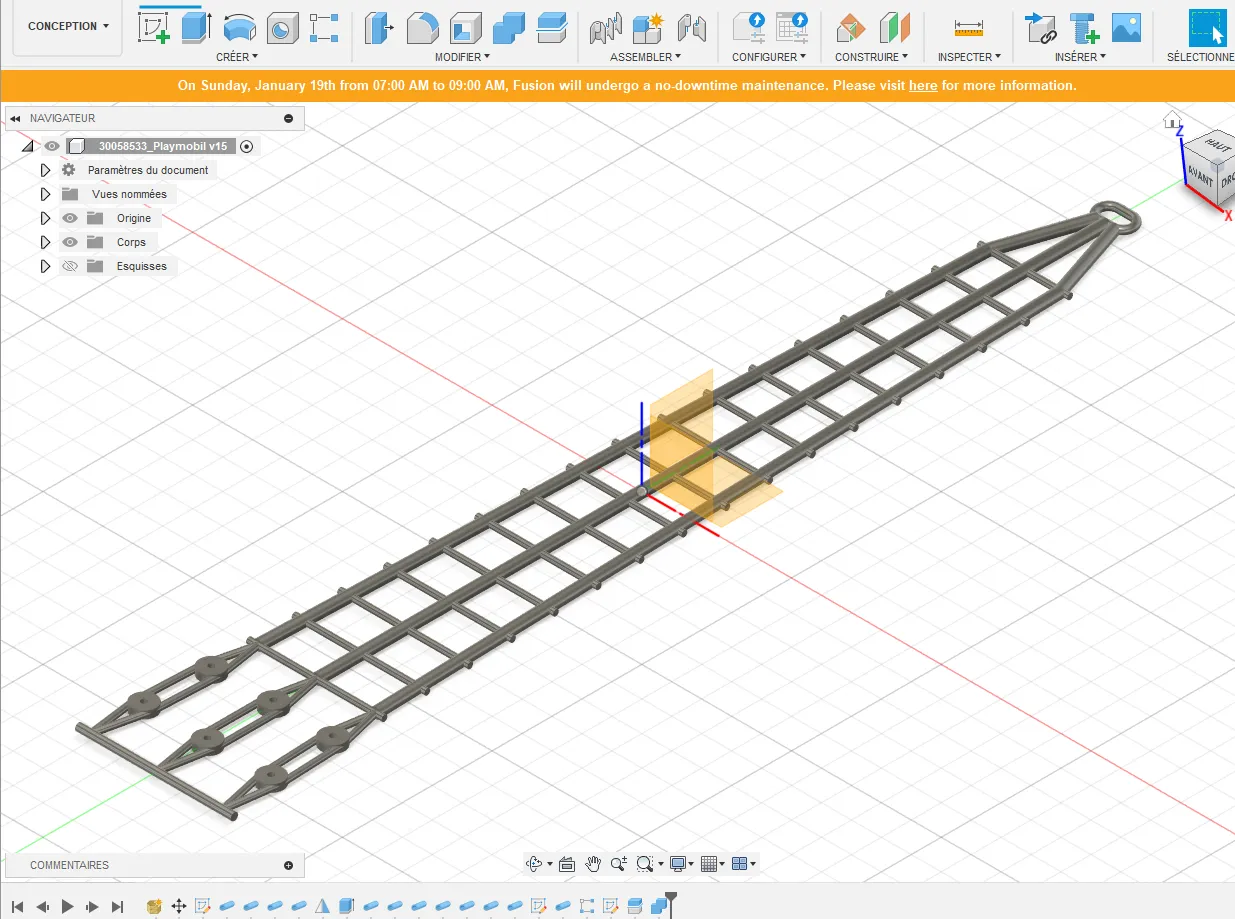This screenshot has height=919, width=1235.
Task: Click the Hole tool icon
Action: (282, 27)
